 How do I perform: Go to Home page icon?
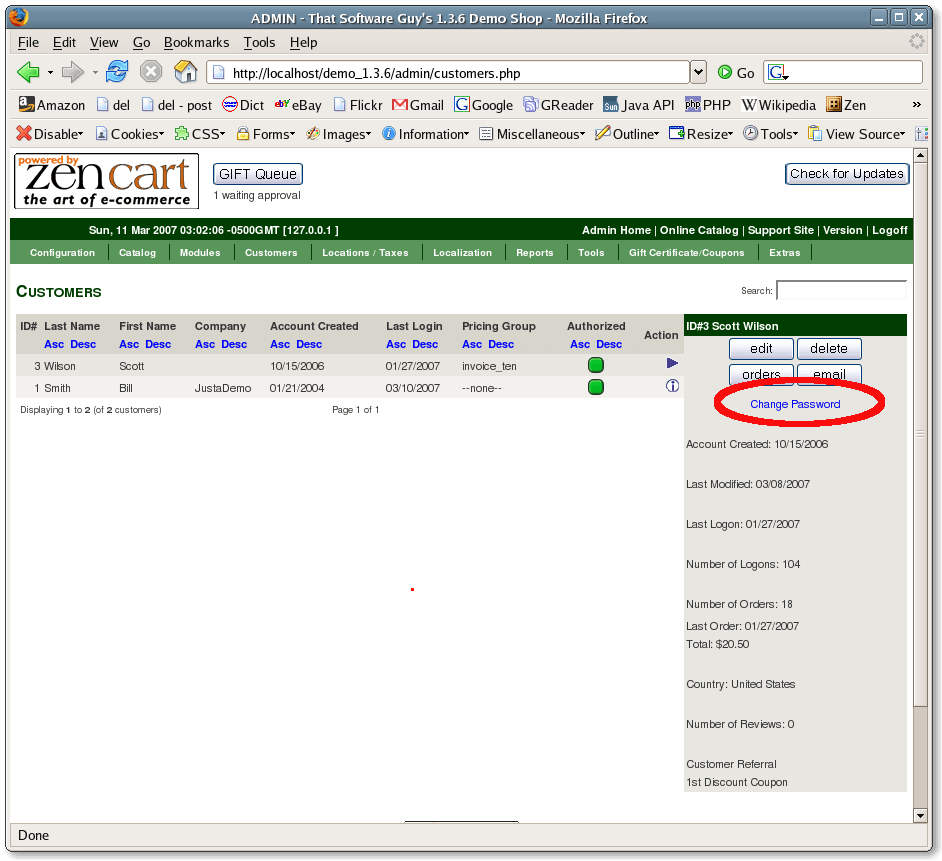click(x=186, y=71)
